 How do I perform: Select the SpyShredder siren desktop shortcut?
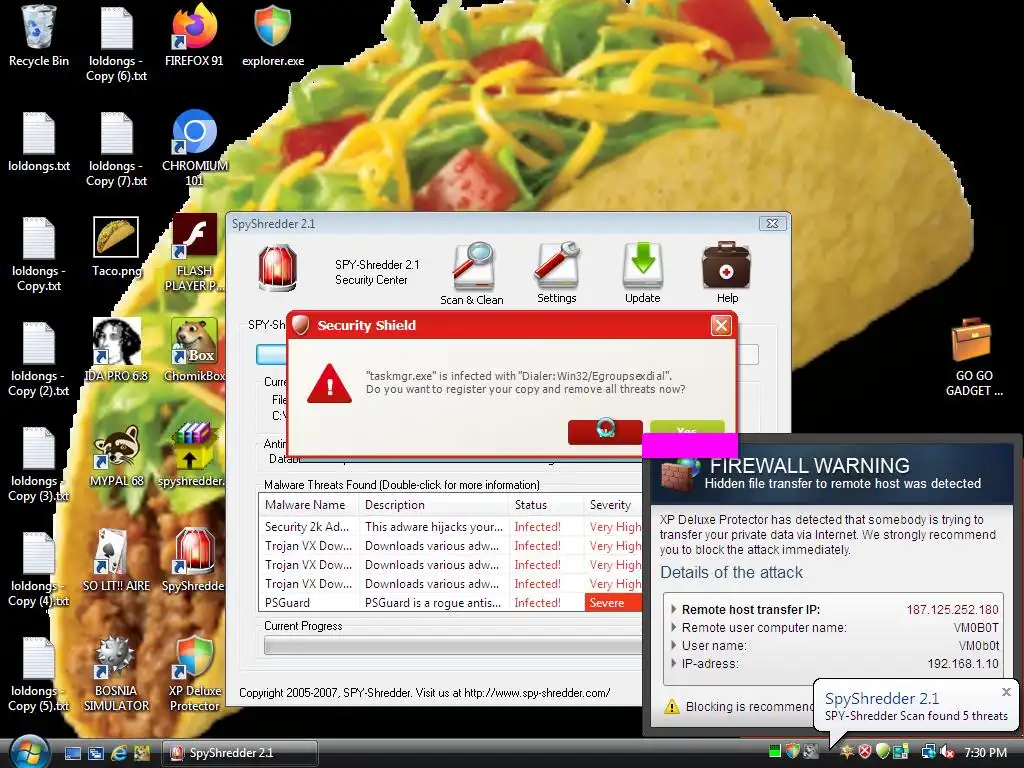pyautogui.click(x=194, y=560)
